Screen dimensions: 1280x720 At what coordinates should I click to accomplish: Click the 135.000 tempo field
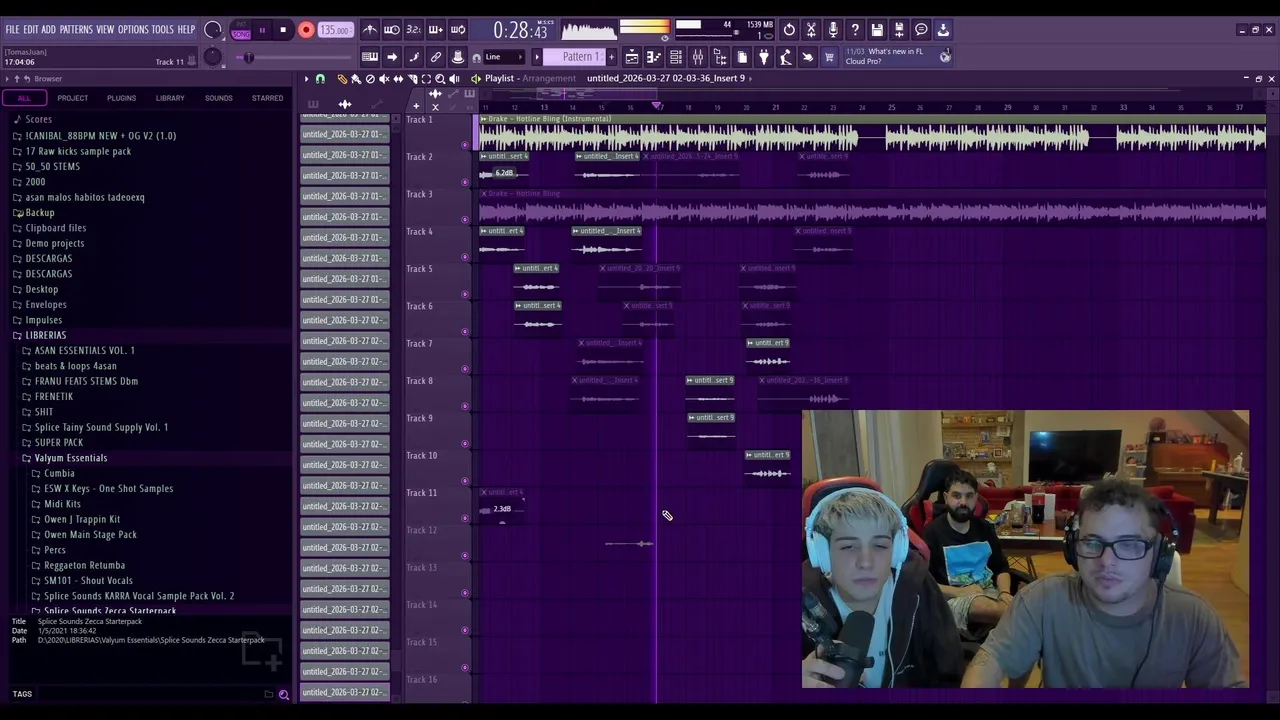click(x=336, y=30)
